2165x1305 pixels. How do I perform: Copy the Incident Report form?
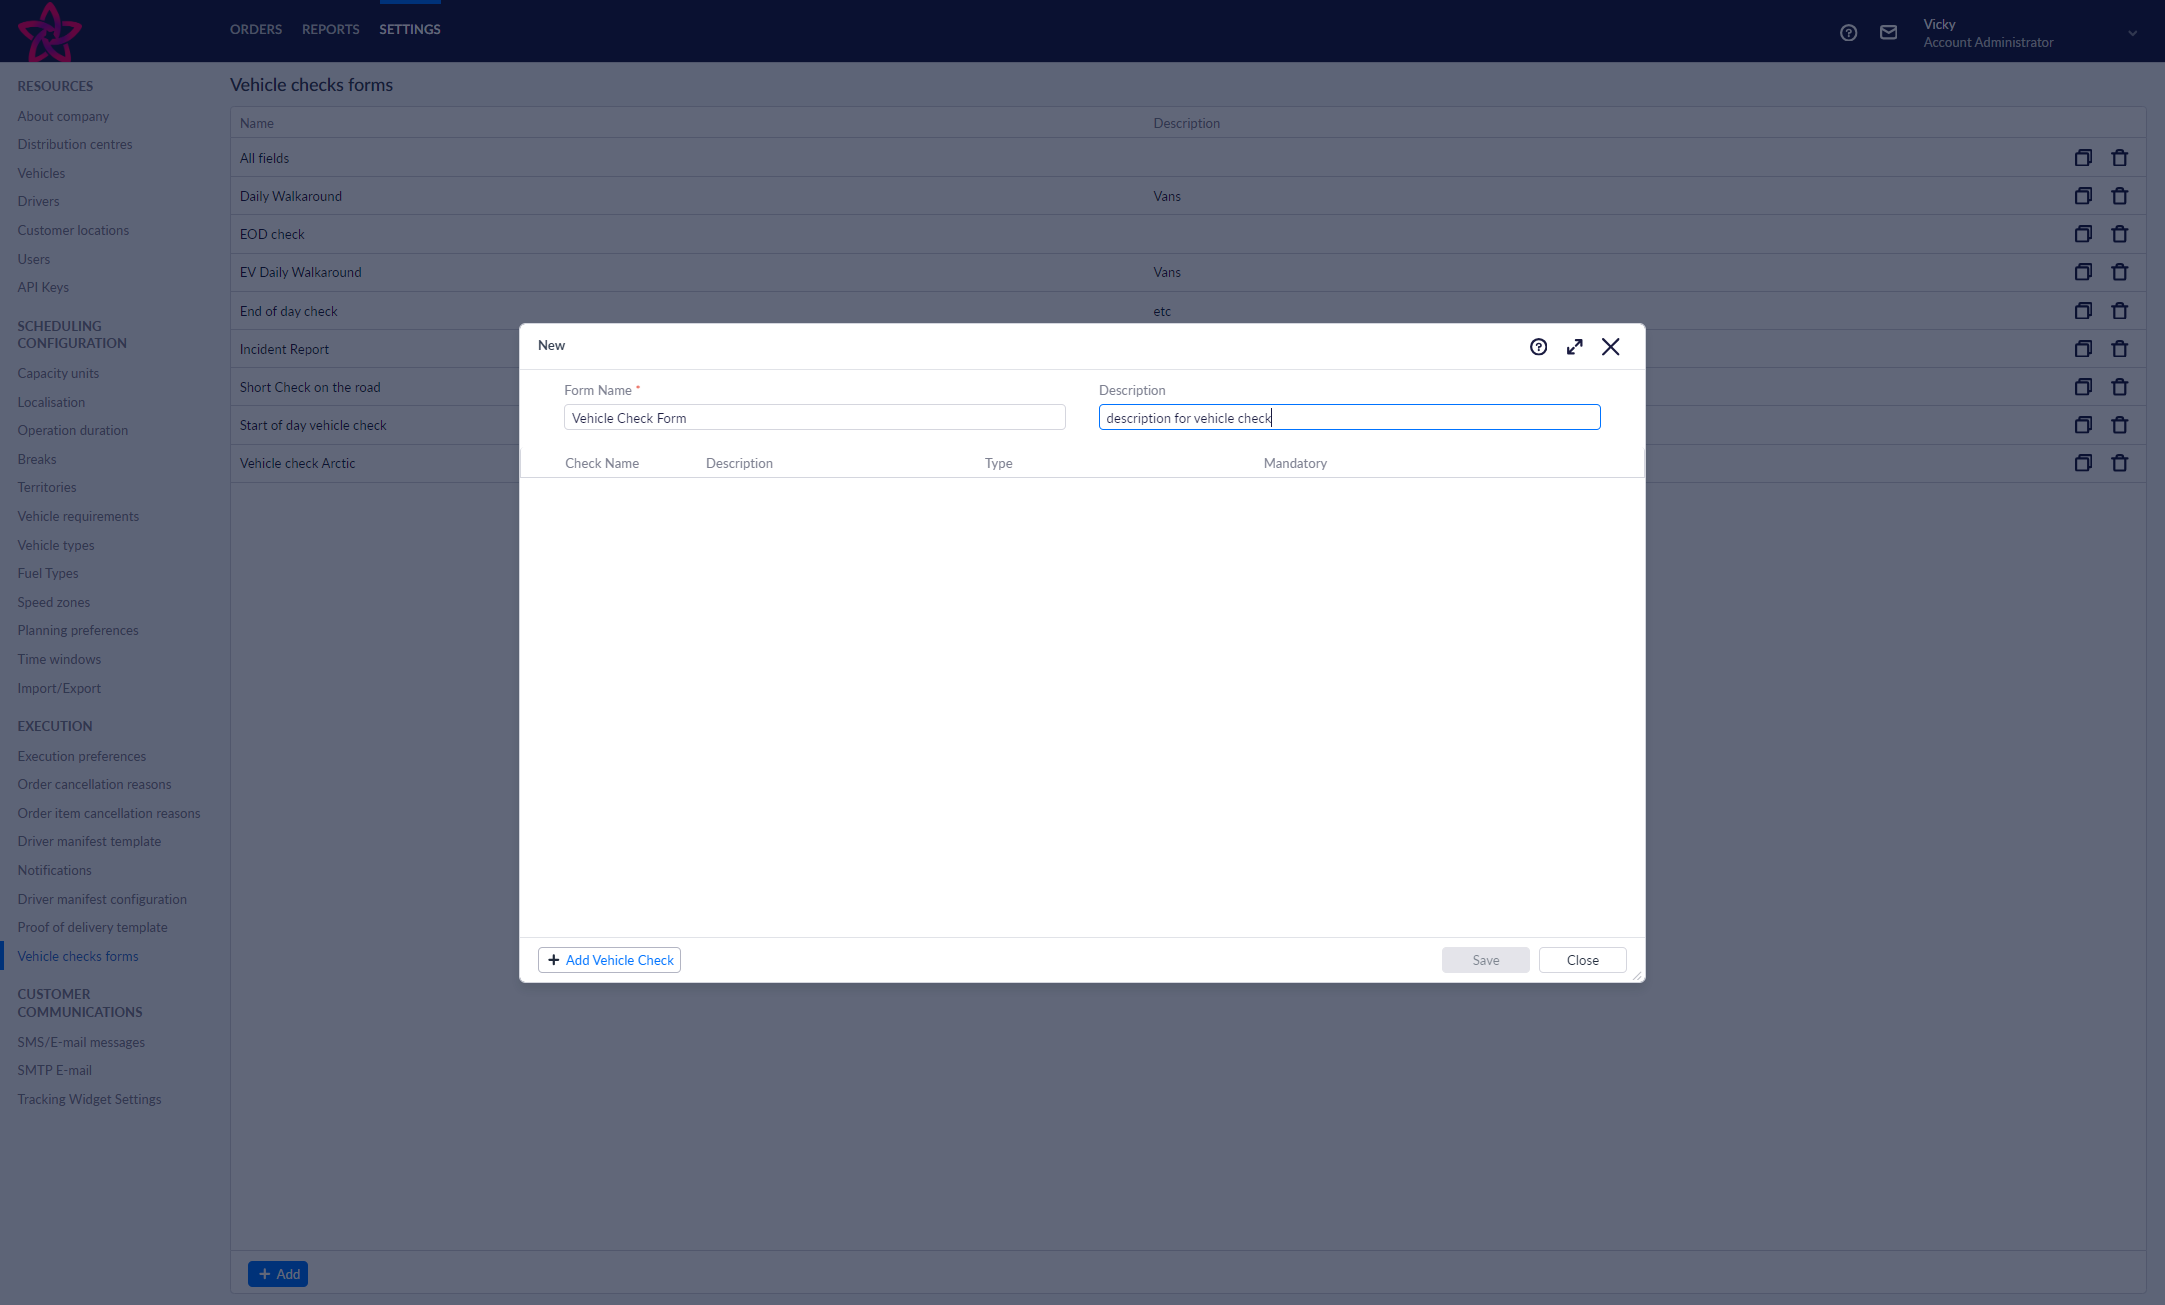(x=2083, y=349)
